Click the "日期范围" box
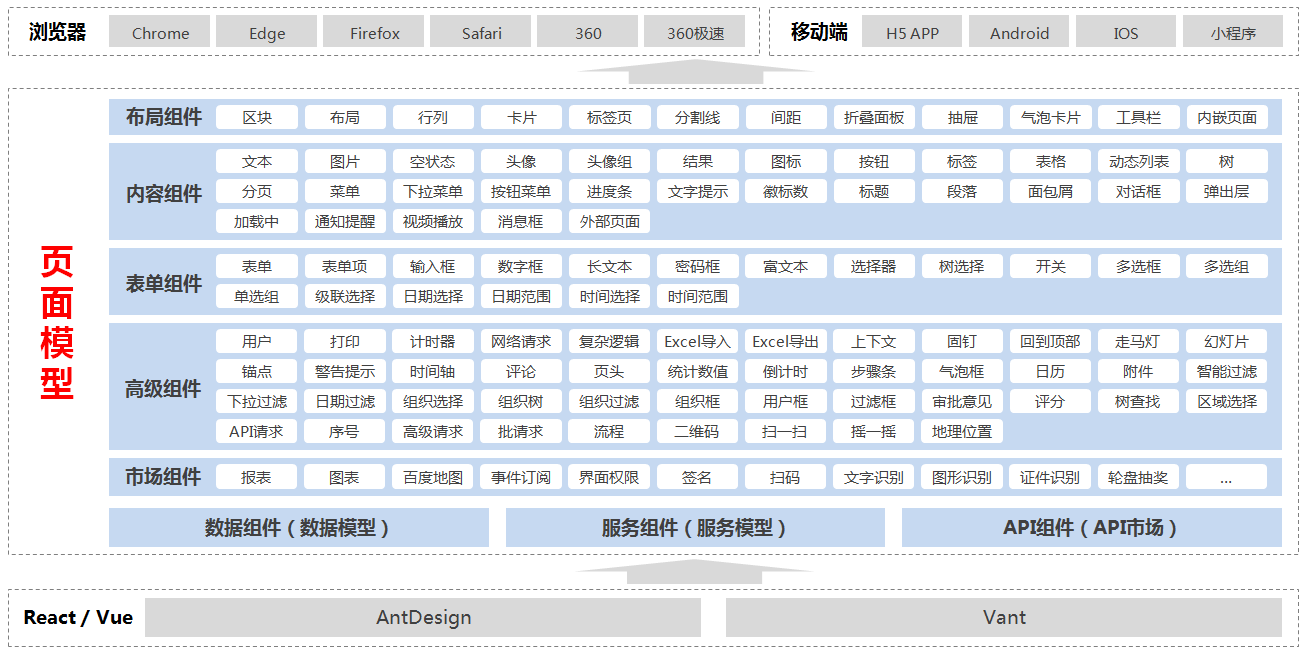This screenshot has height=656, width=1307. tap(521, 296)
